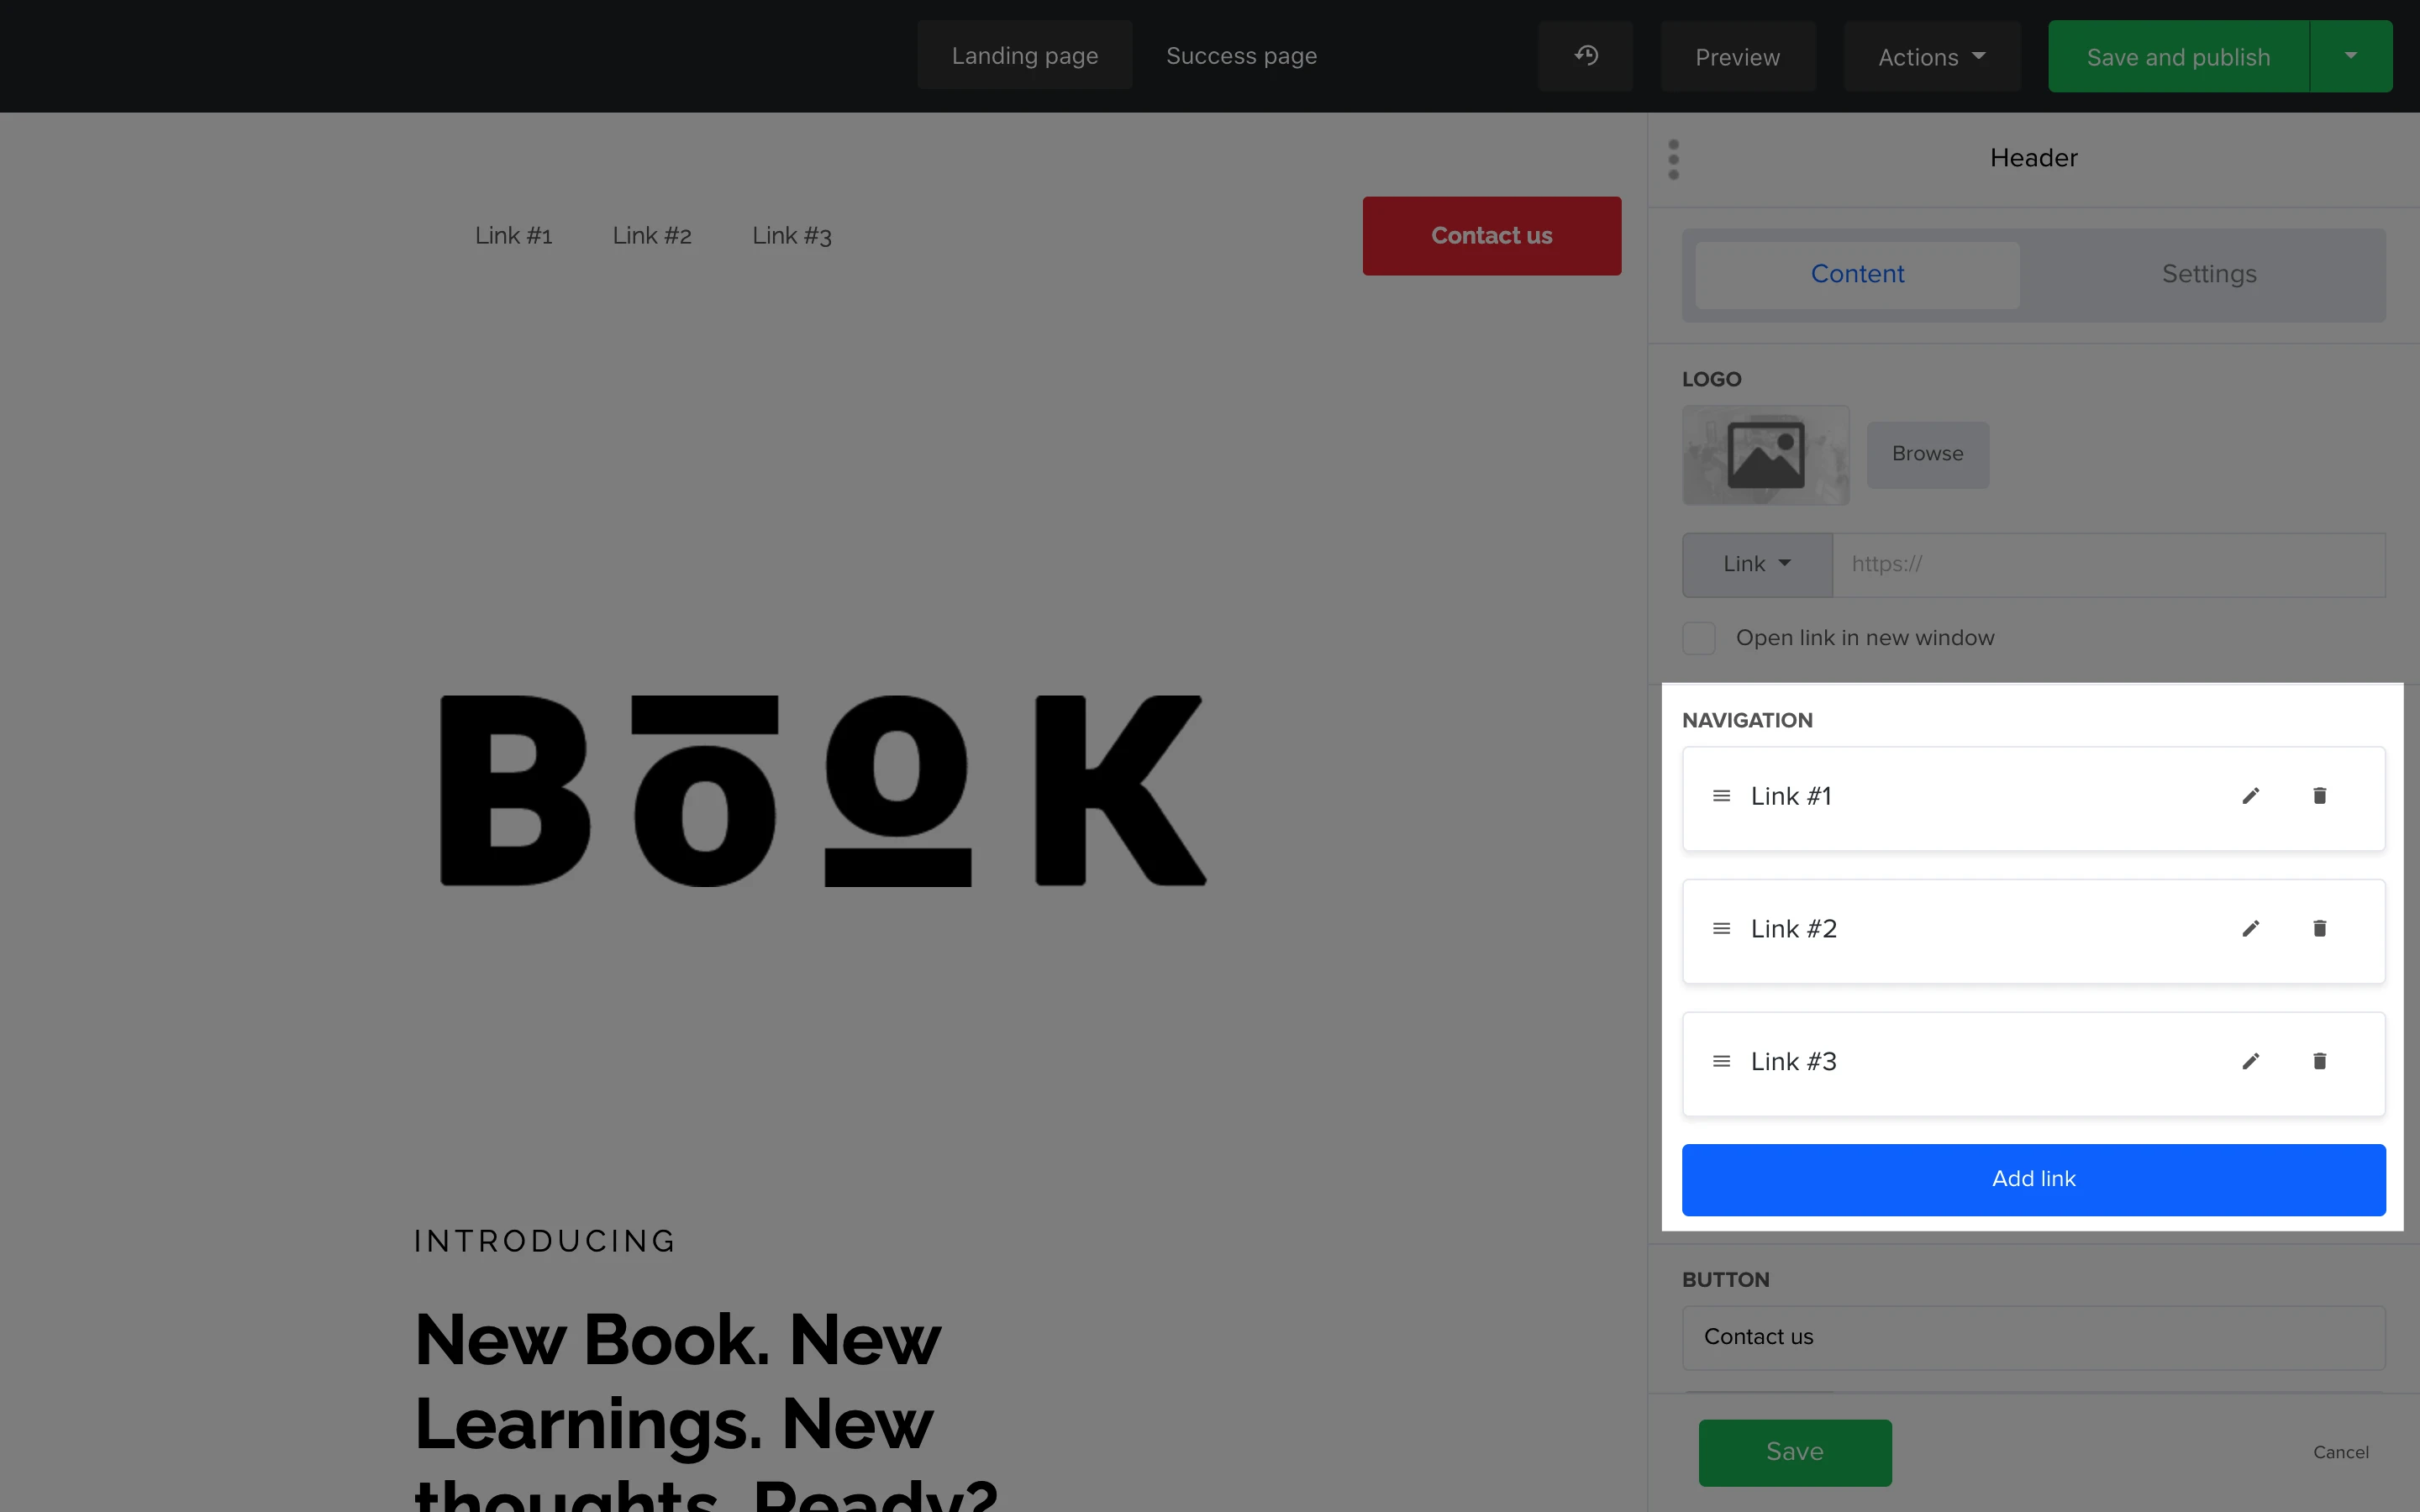Delete Link #3 with trash icon

pos(2319,1061)
